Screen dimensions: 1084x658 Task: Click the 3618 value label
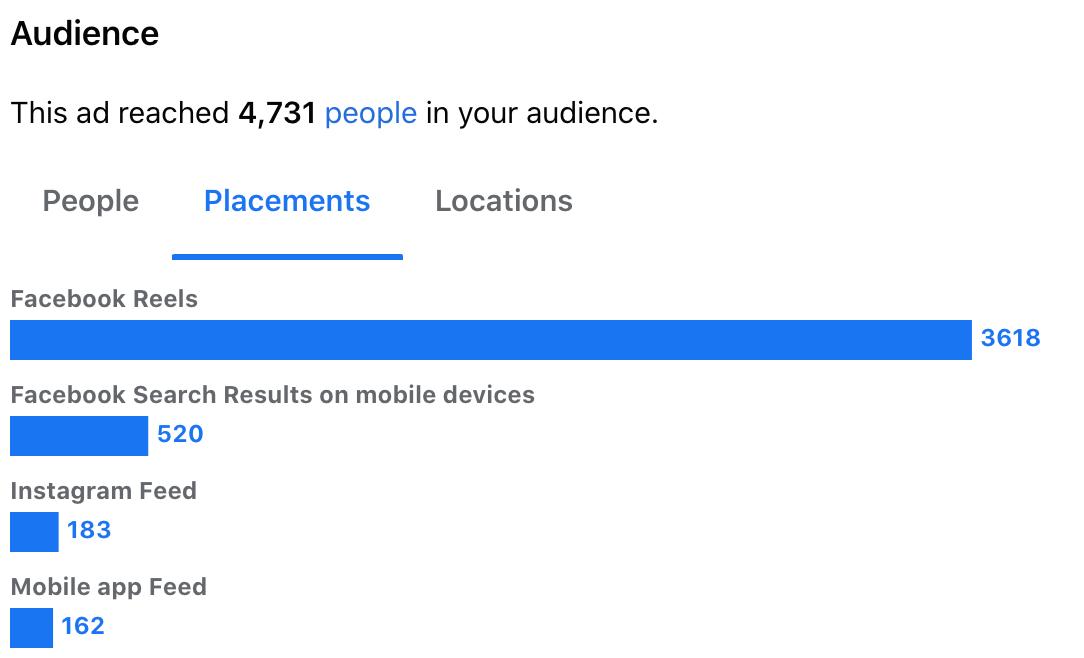coord(1010,338)
